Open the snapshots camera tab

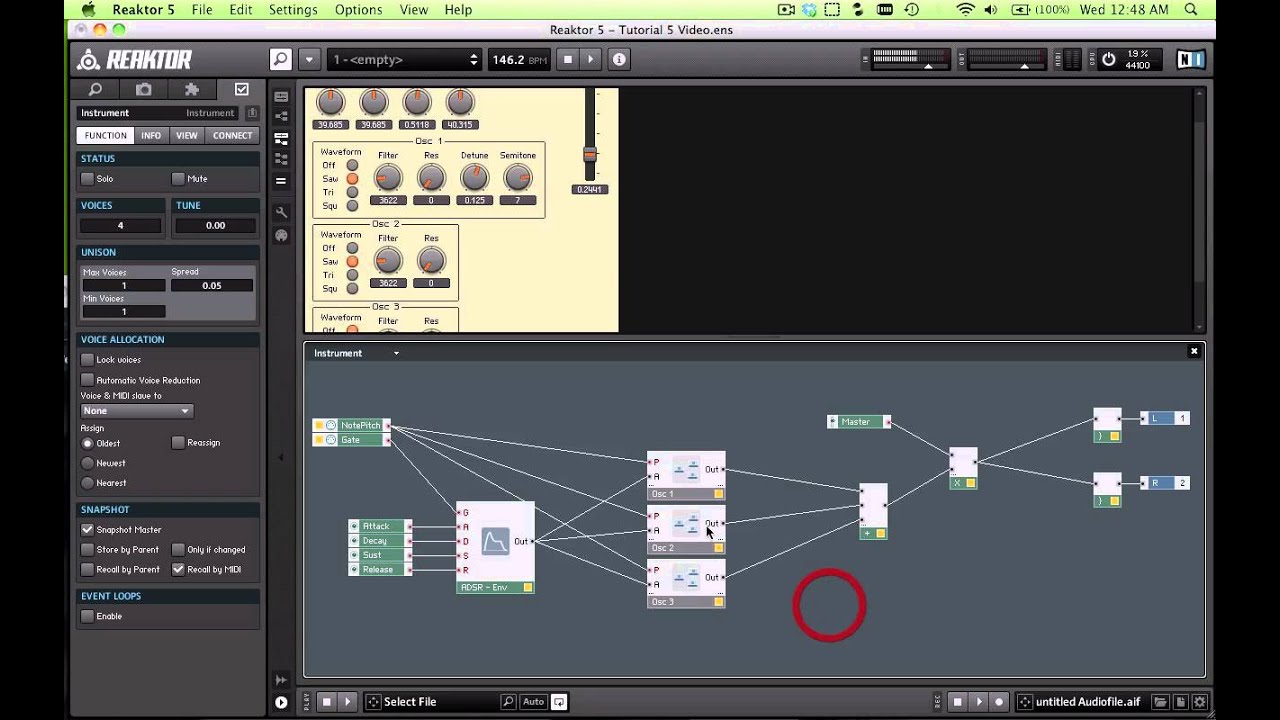coord(144,89)
